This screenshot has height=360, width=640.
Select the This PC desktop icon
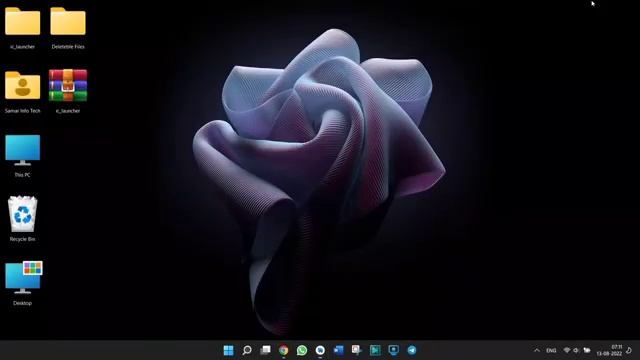pyautogui.click(x=22, y=150)
